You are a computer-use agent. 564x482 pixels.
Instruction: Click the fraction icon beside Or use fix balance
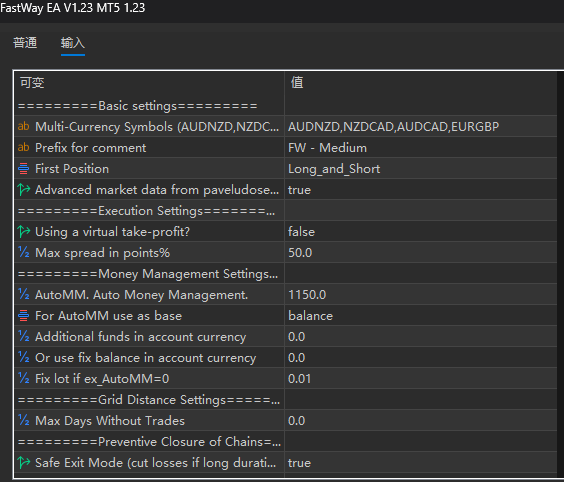(24, 357)
